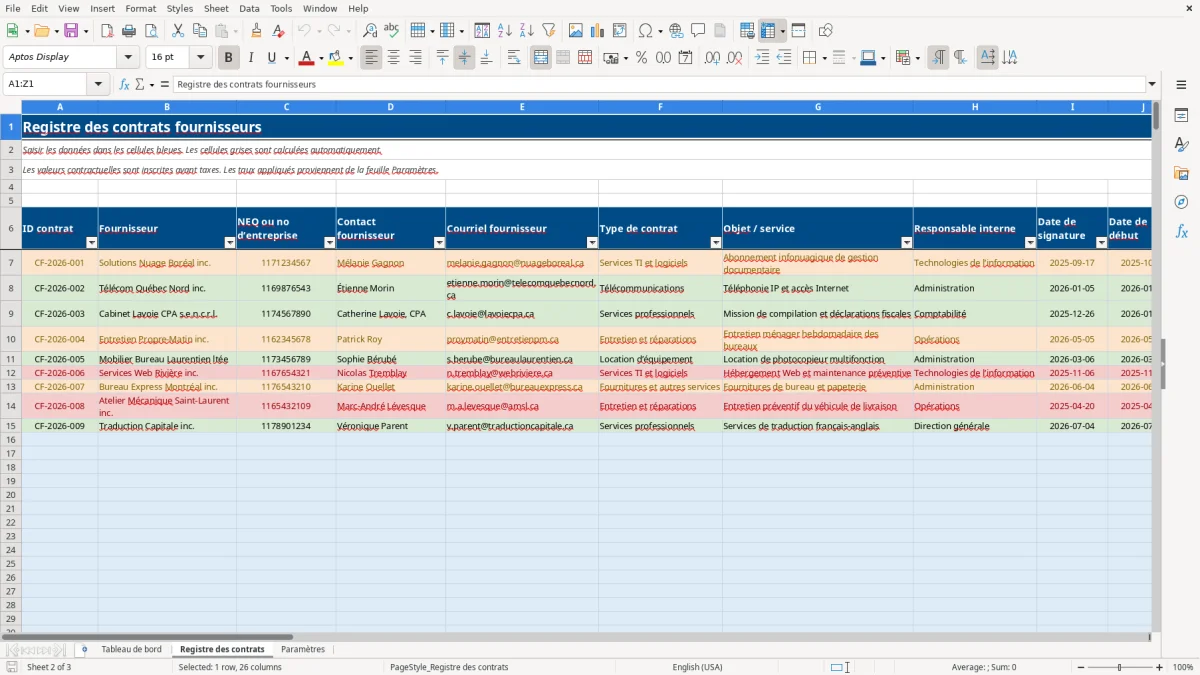Toggle Freeze Rows and Columns
The width and height of the screenshot is (1200, 675).
(768, 31)
